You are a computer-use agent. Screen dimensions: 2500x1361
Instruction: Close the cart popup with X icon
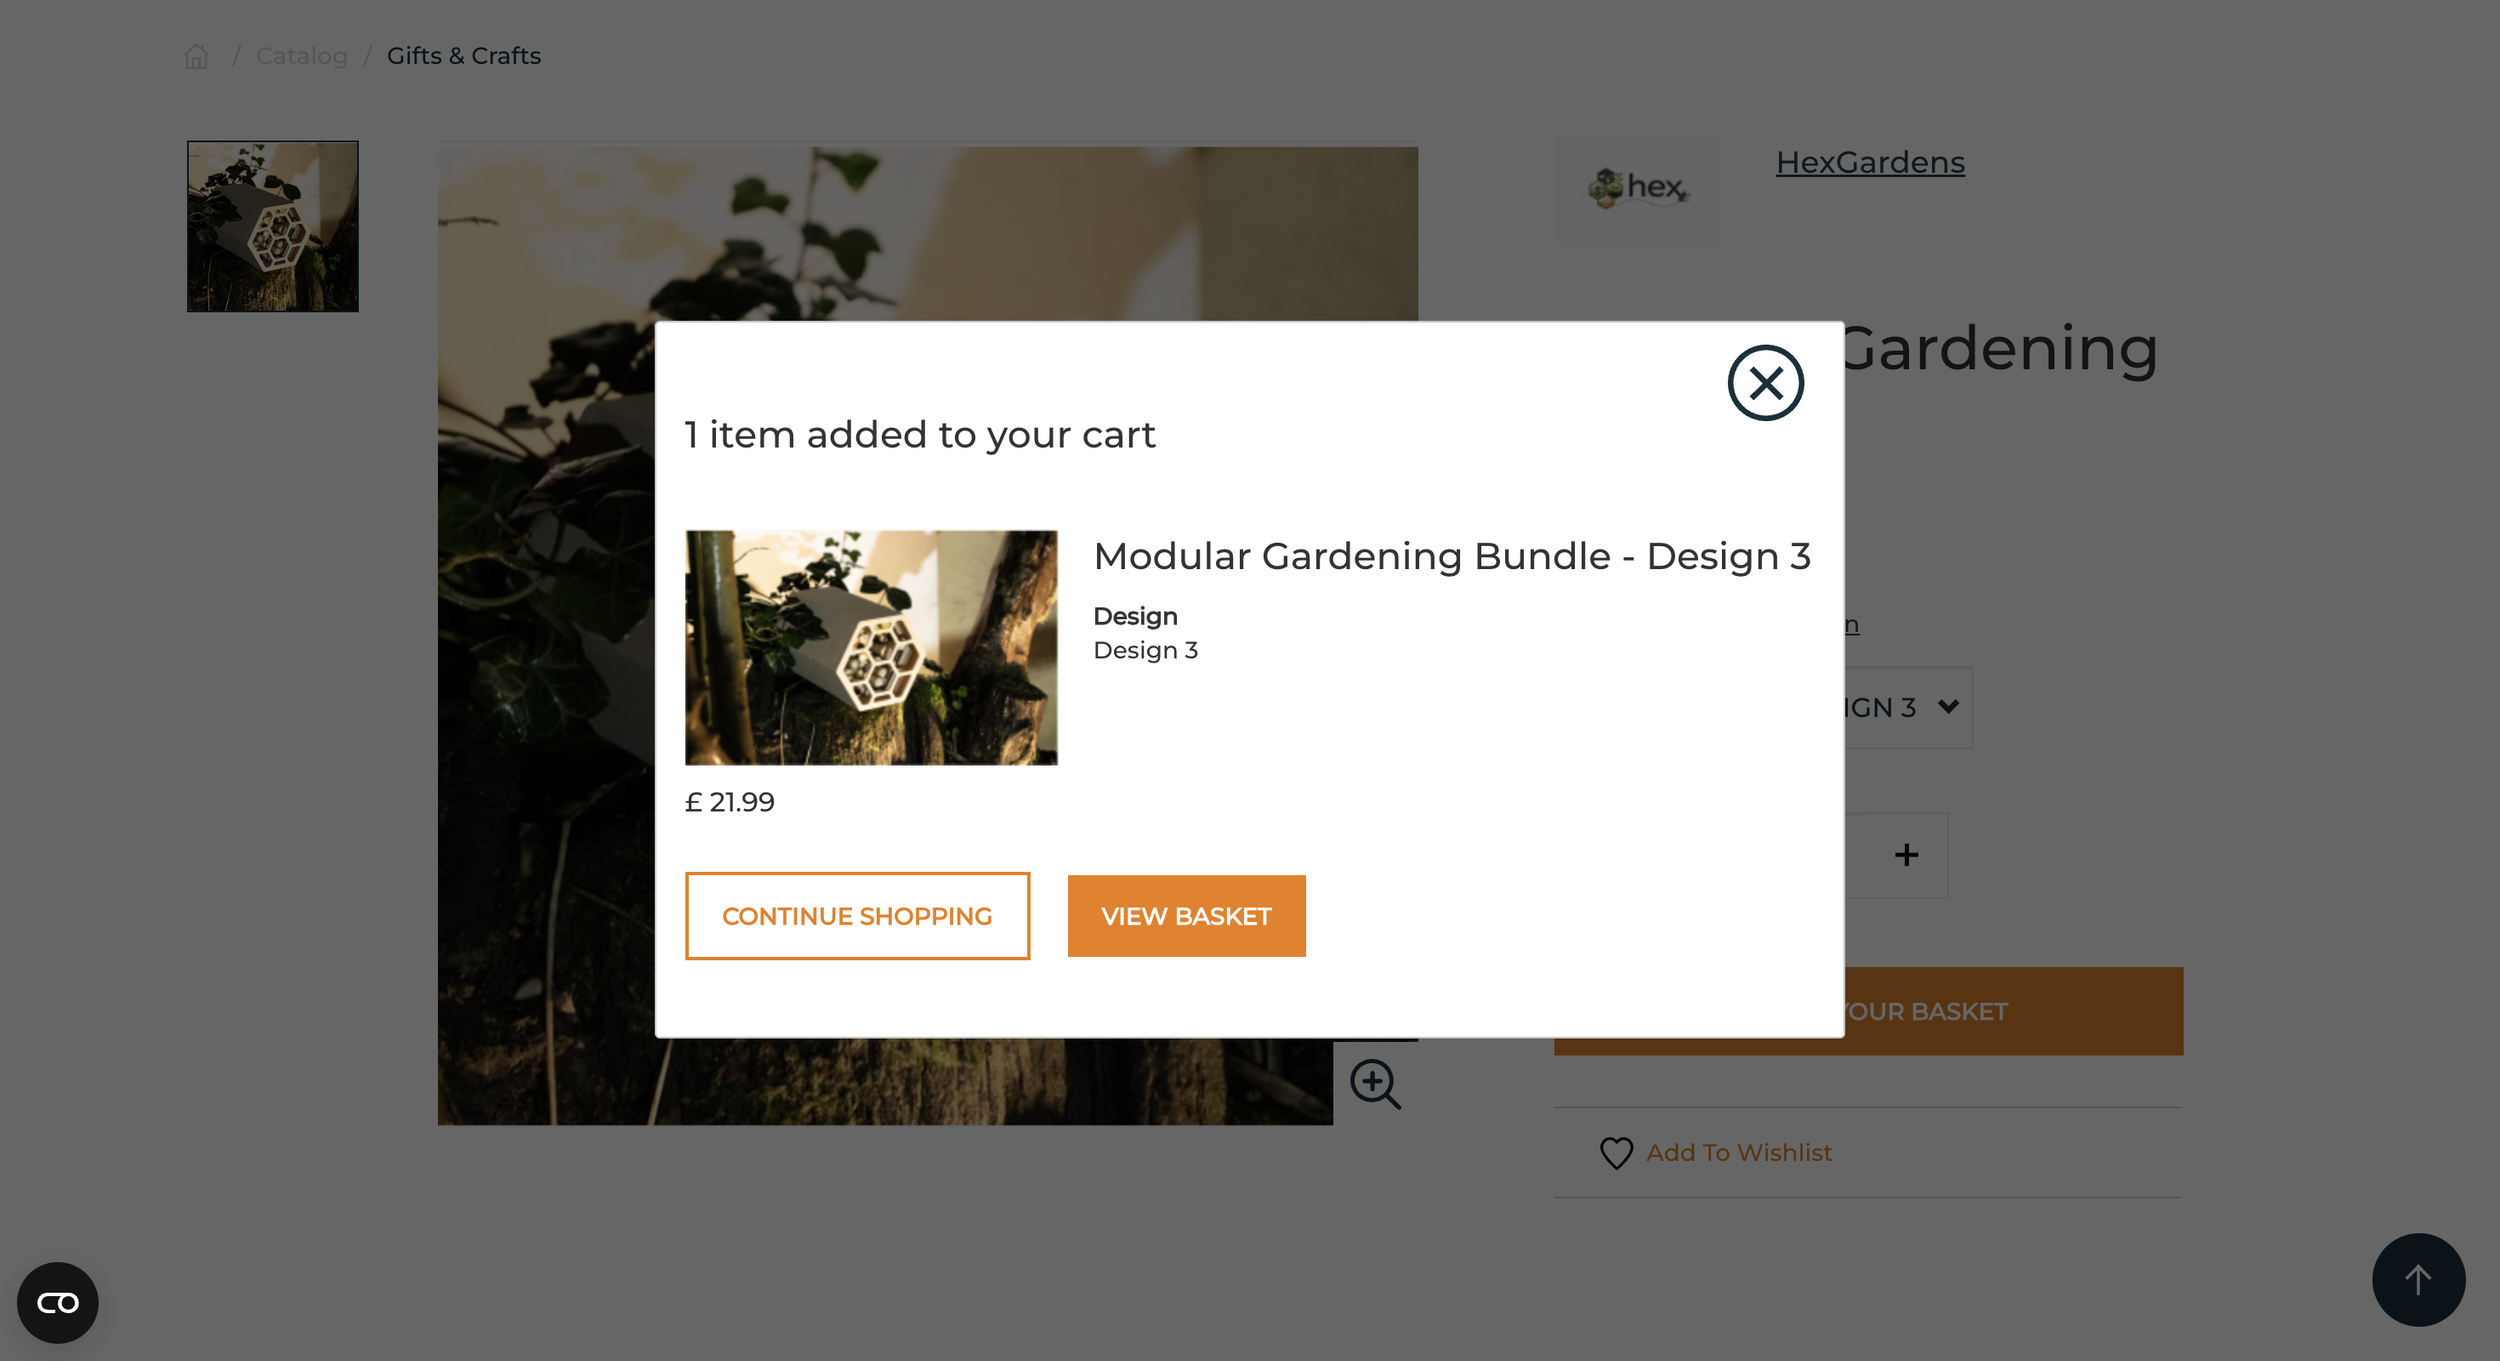pos(1765,383)
